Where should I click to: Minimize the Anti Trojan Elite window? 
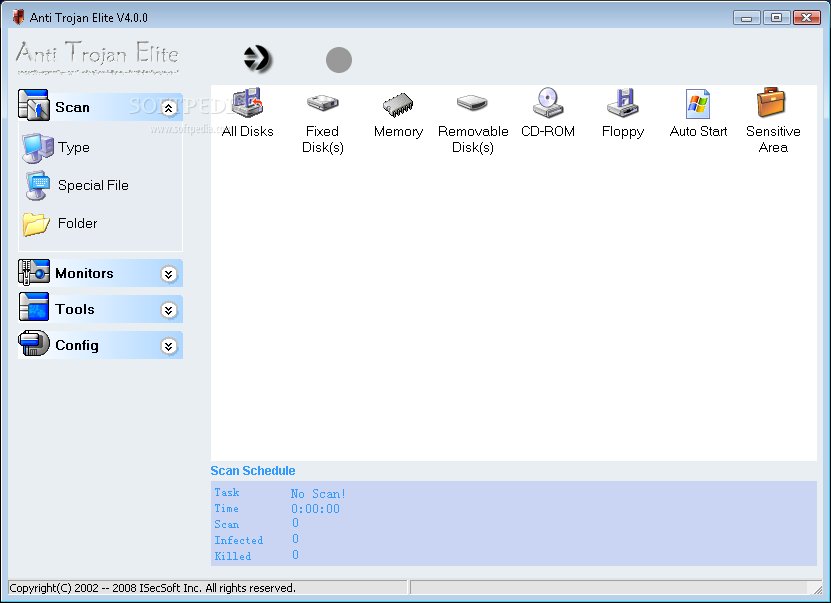746,18
